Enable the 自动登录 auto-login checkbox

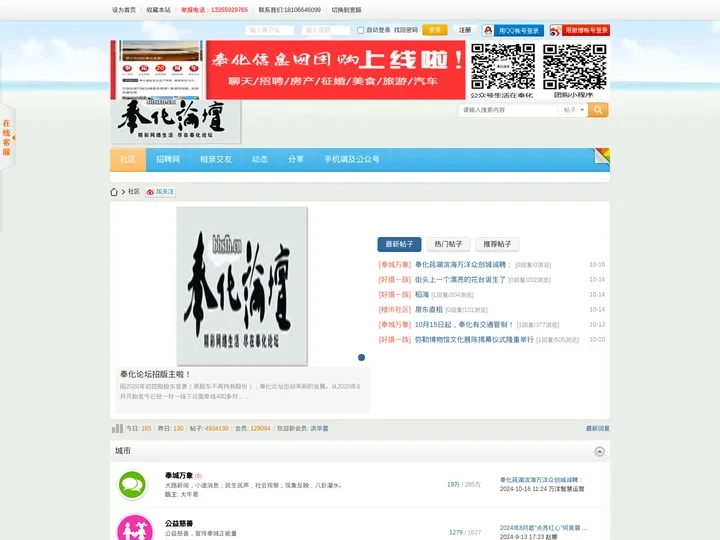[x=361, y=30]
